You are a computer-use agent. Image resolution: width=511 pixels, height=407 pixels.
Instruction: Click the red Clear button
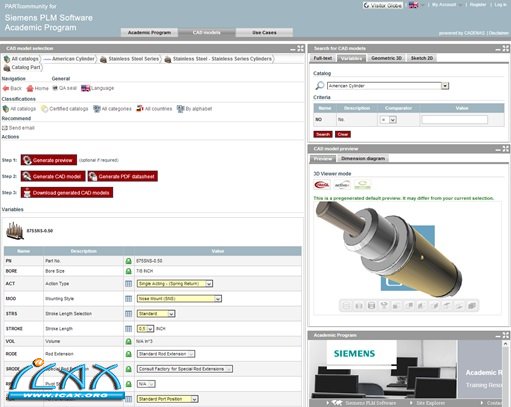[x=343, y=134]
